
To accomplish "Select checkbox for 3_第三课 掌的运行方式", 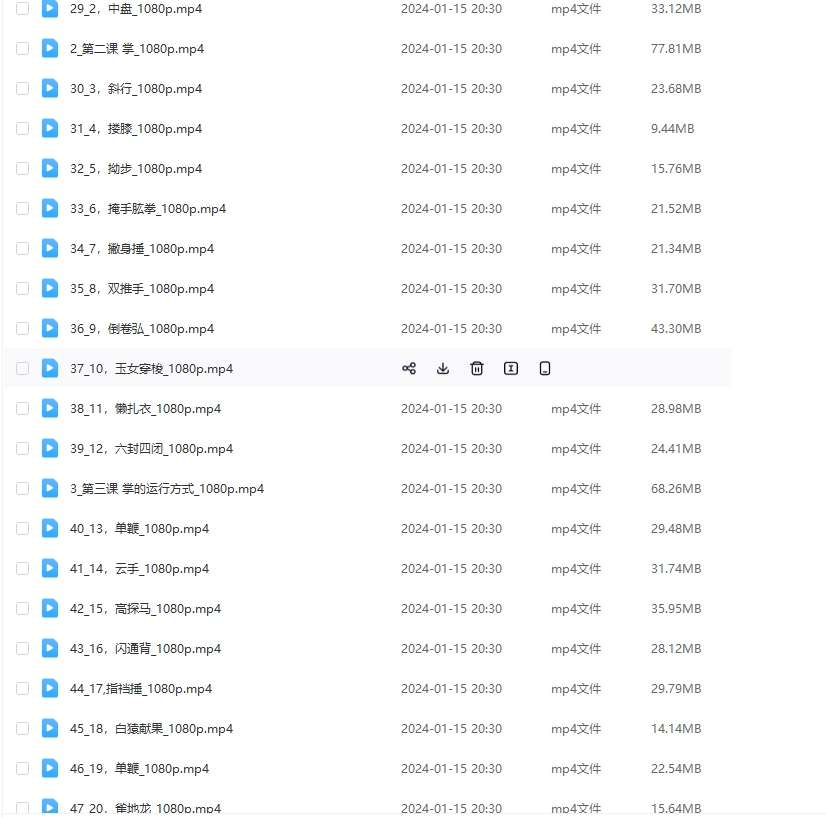I will [x=22, y=489].
